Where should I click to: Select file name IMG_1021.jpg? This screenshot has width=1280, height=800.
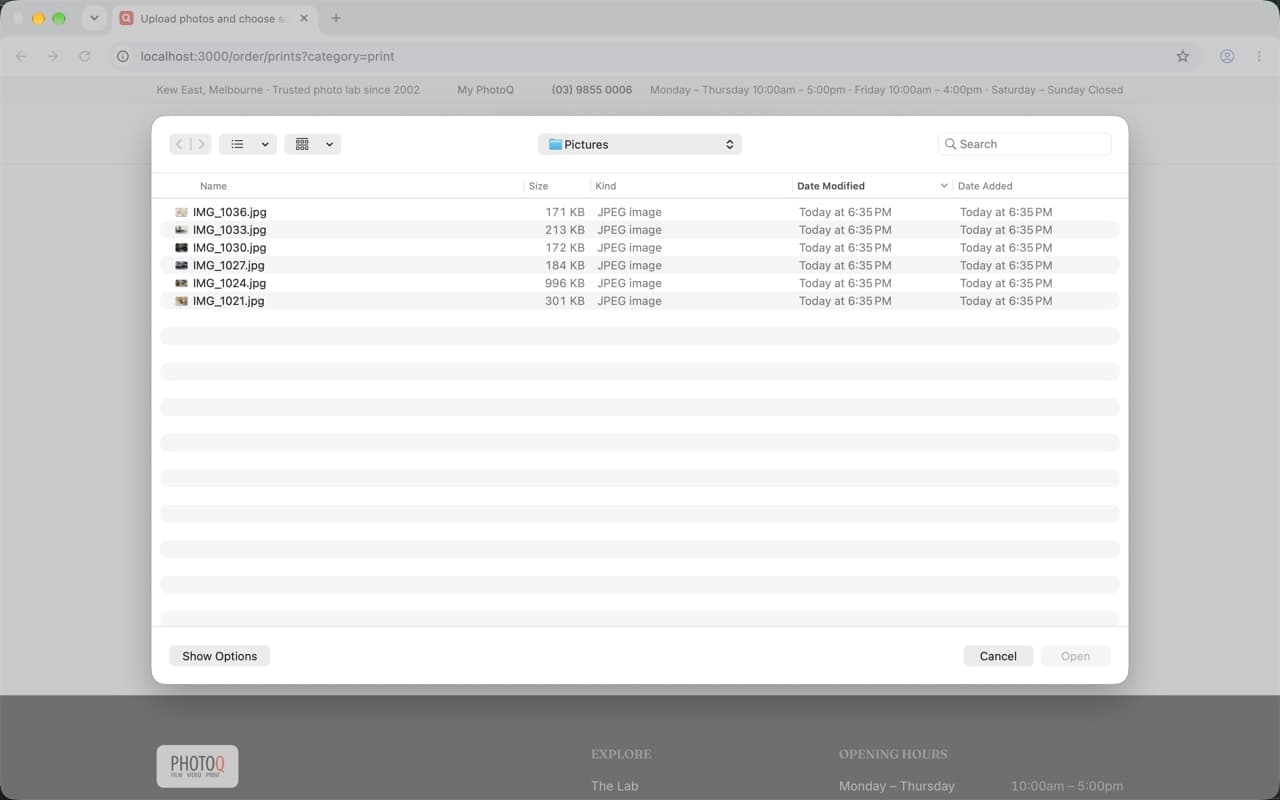point(229,301)
